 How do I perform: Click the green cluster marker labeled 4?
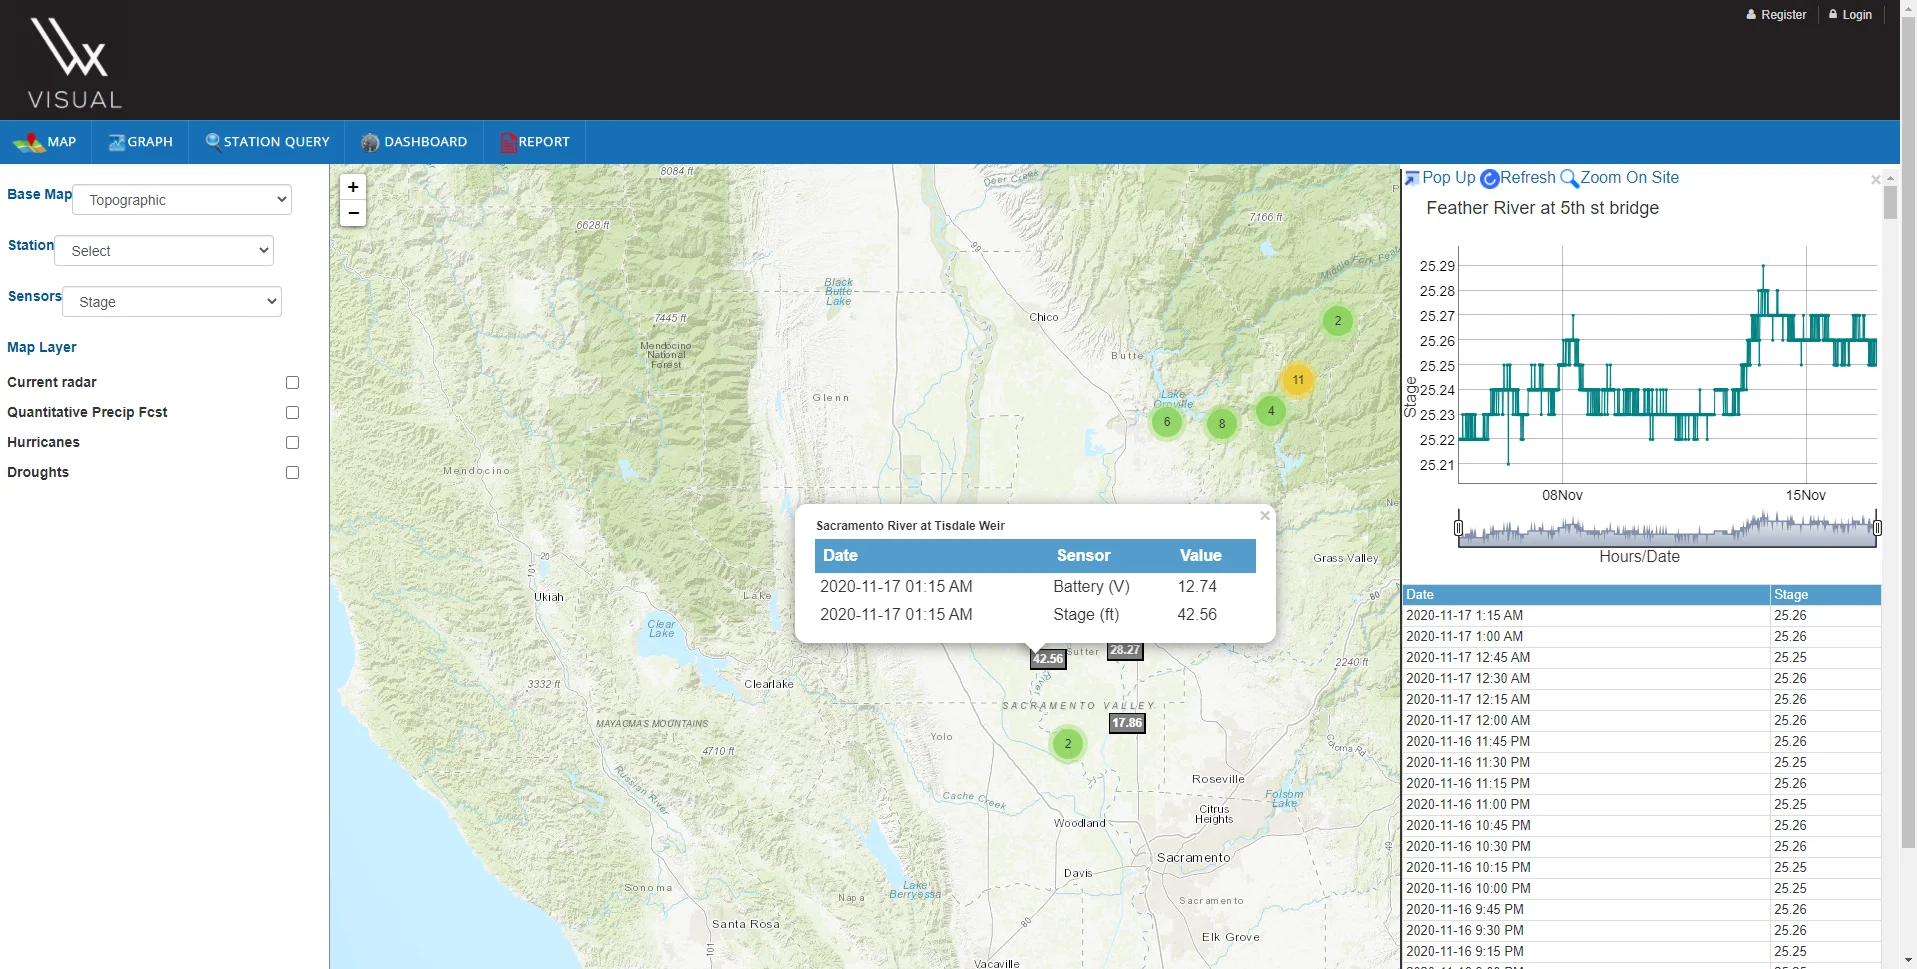1271,411
